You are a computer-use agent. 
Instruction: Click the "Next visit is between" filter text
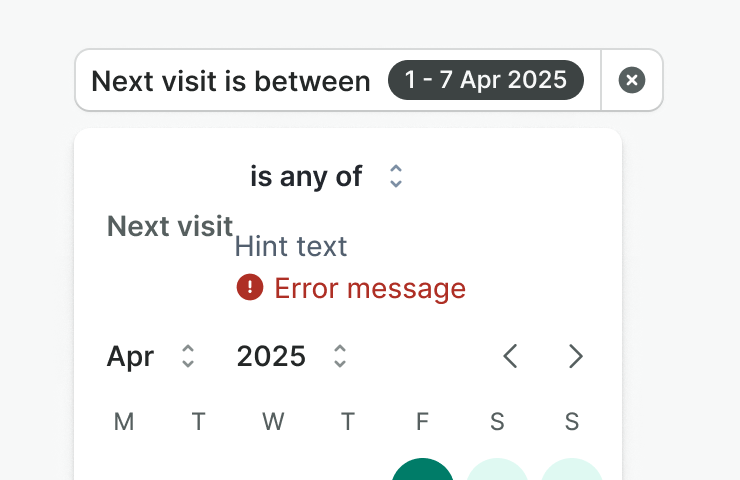click(x=231, y=81)
